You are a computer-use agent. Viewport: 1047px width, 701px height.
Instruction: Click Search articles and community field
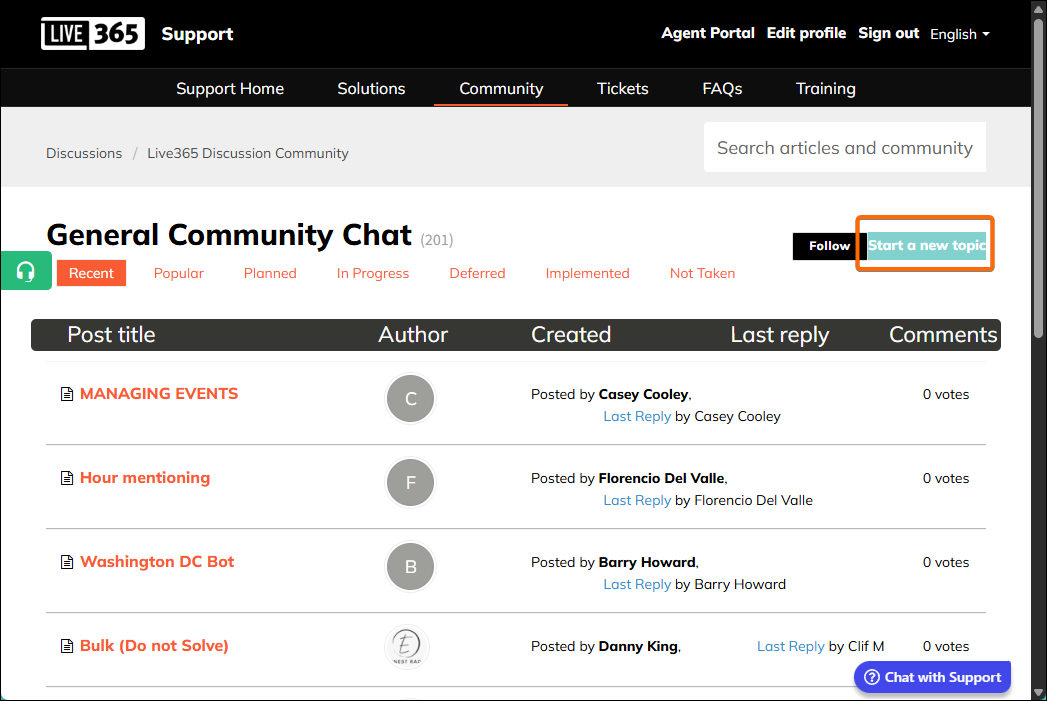pyautogui.click(x=845, y=148)
